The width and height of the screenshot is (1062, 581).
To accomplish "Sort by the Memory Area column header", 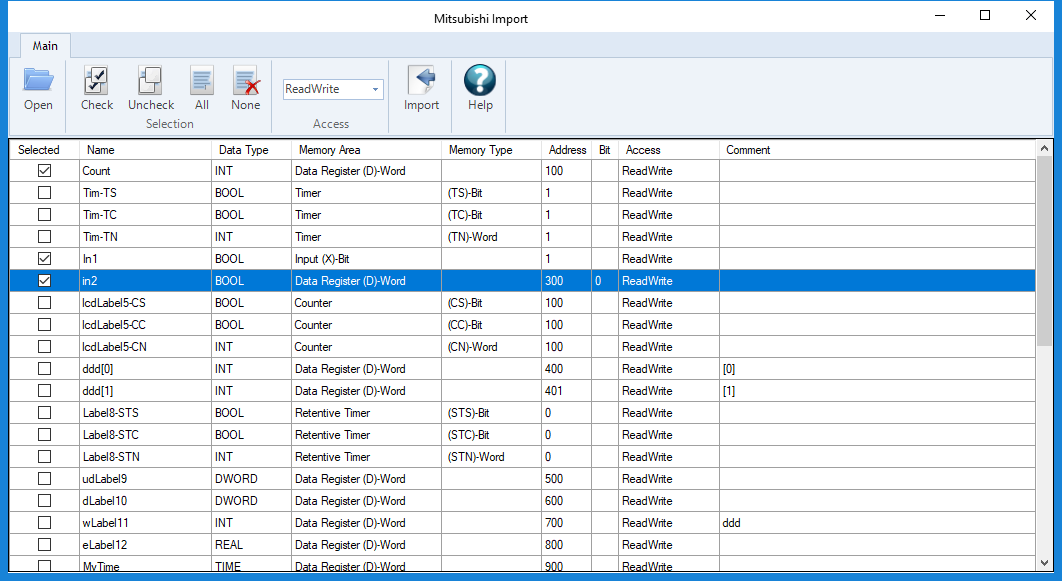I will click(366, 150).
